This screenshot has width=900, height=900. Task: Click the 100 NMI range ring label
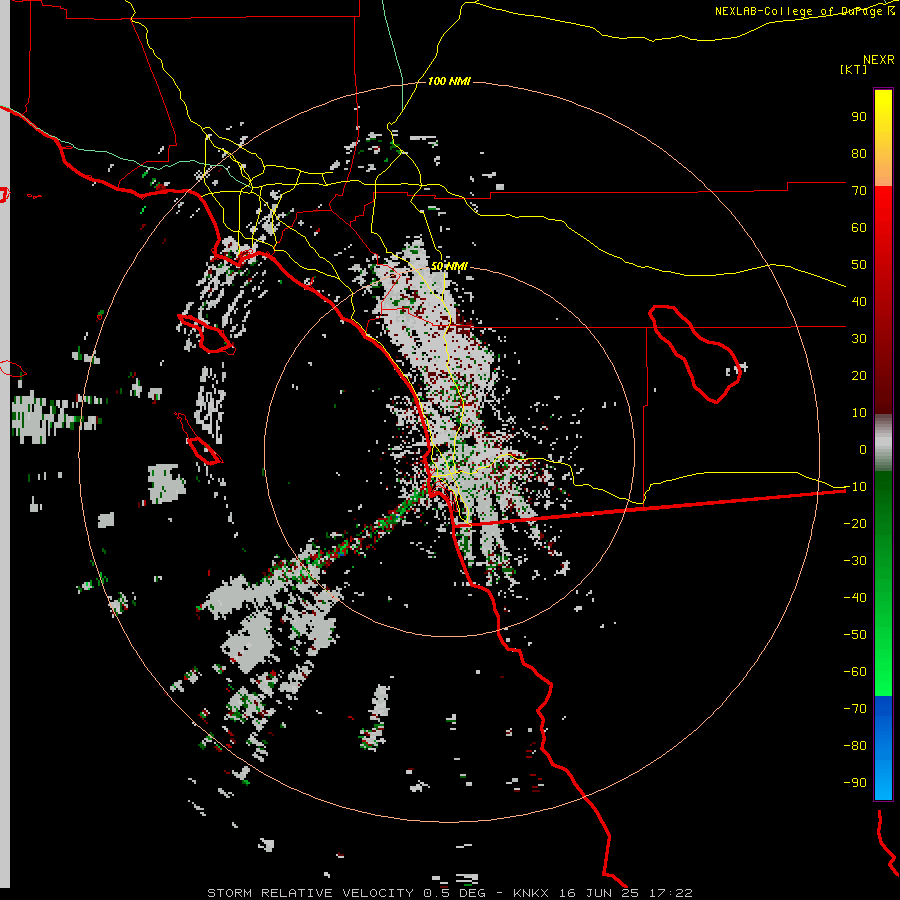pyautogui.click(x=449, y=82)
